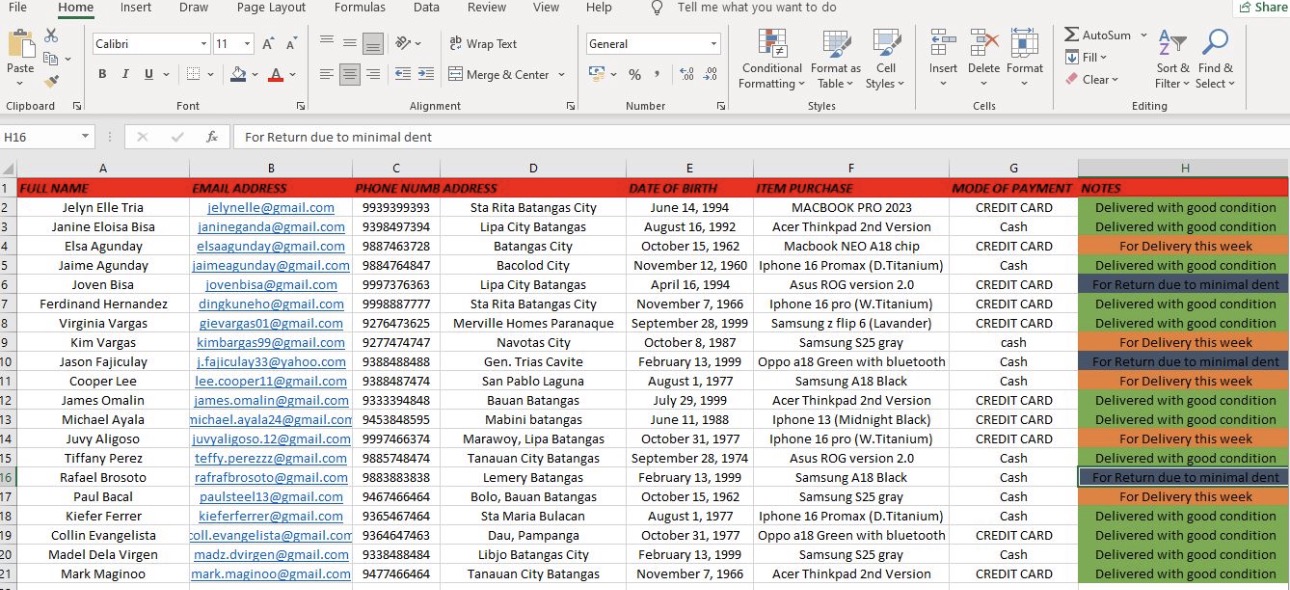Viewport: 1290px width, 590px height.
Task: Click the formula bar text
Action: pos(338,137)
